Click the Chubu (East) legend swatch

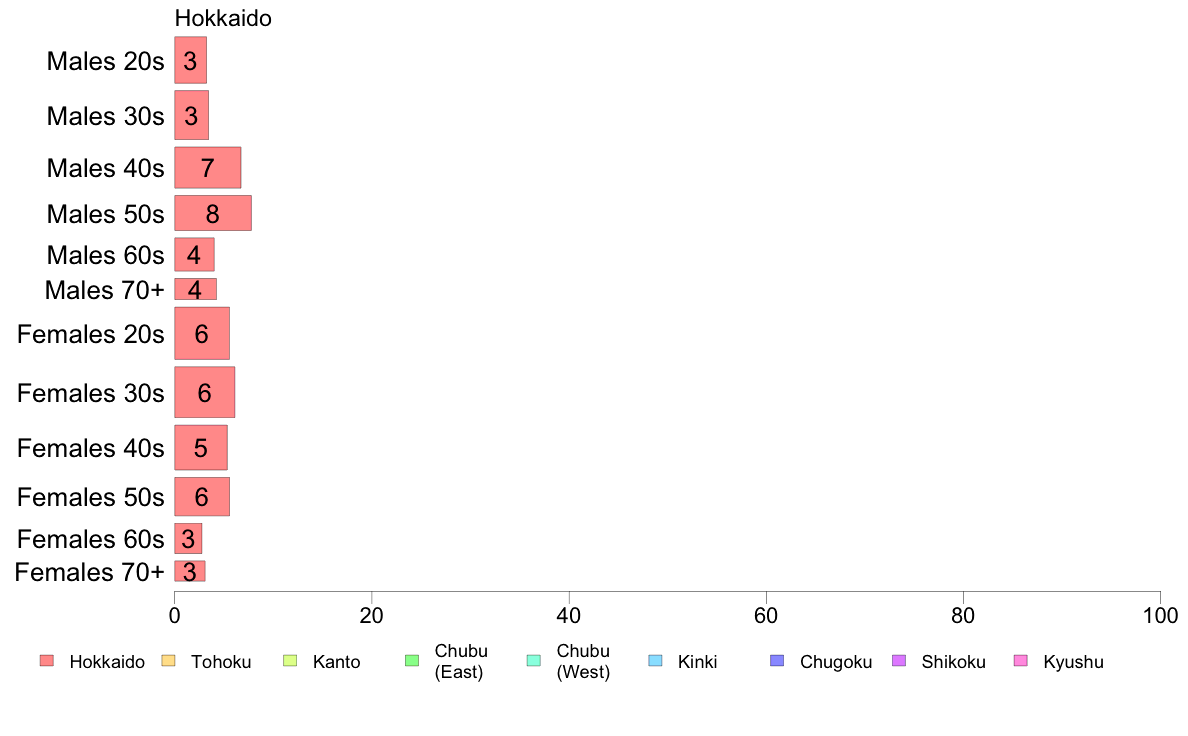[412, 661]
